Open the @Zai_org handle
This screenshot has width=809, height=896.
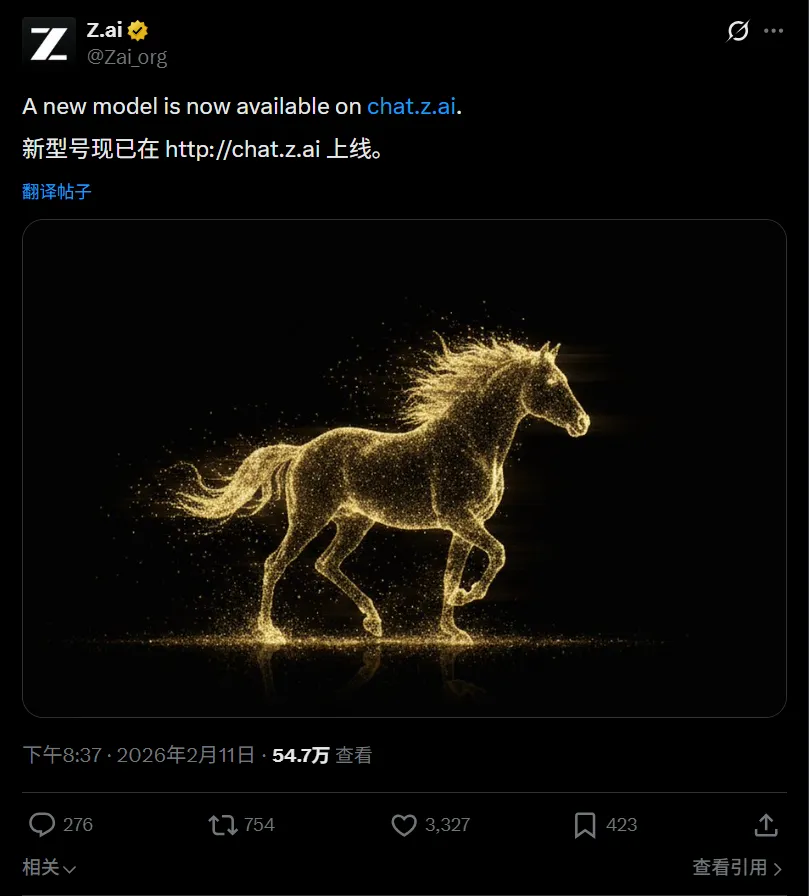(x=127, y=57)
